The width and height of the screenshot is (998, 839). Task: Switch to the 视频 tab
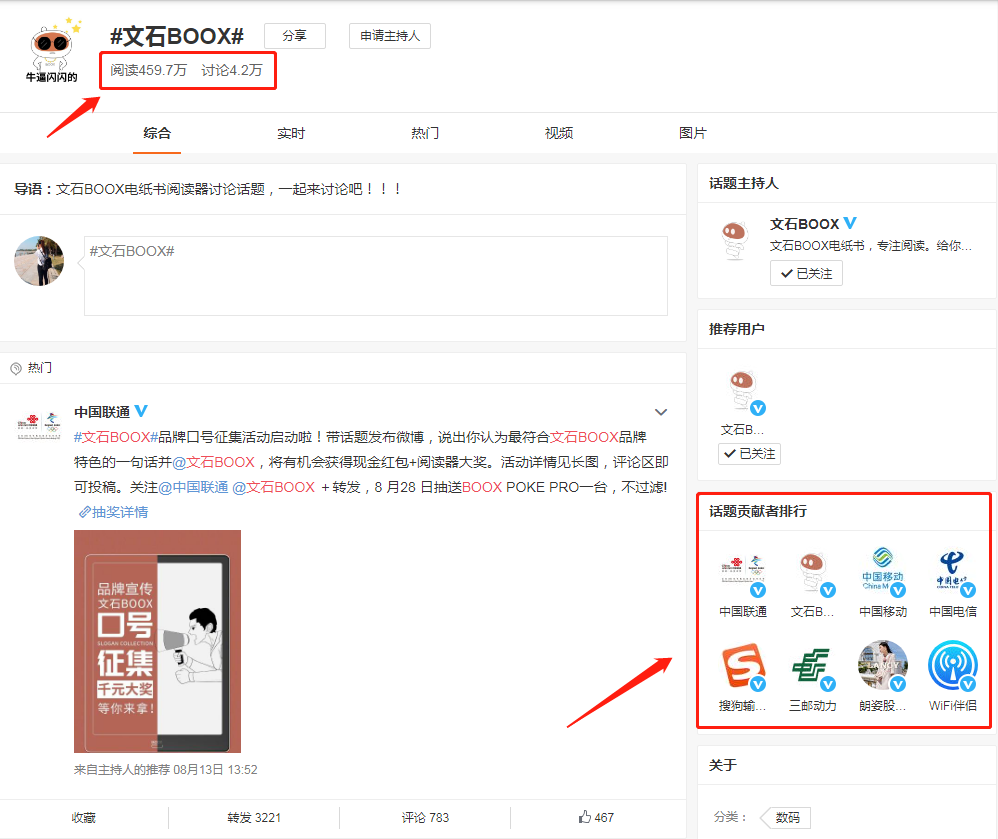(559, 133)
